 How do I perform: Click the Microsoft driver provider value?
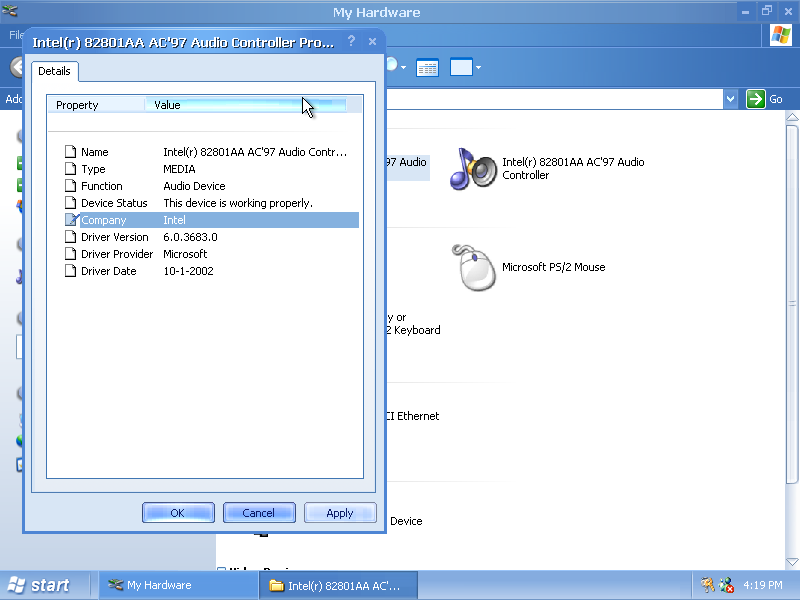(185, 254)
